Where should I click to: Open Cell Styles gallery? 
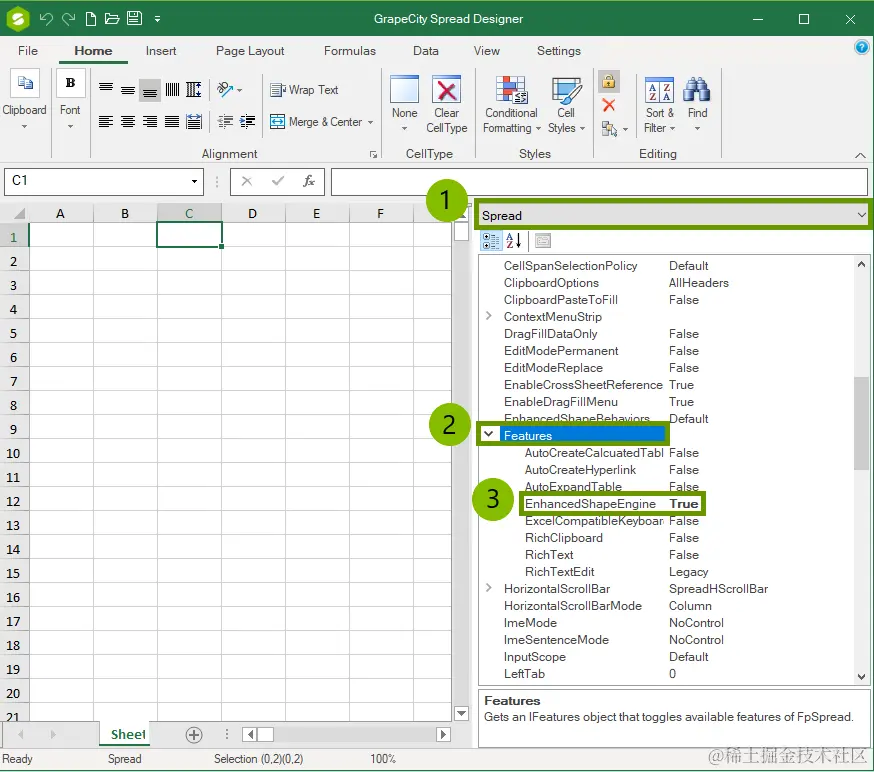point(566,105)
